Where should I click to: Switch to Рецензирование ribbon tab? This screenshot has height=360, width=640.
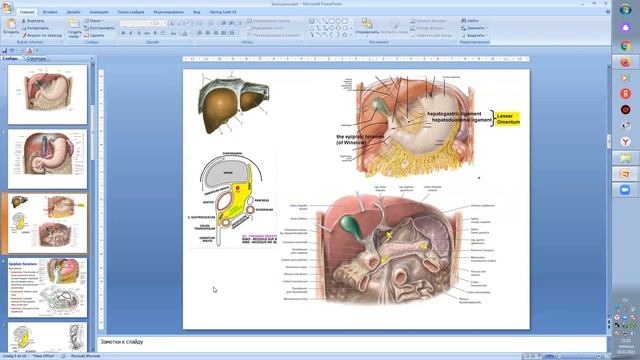point(169,12)
